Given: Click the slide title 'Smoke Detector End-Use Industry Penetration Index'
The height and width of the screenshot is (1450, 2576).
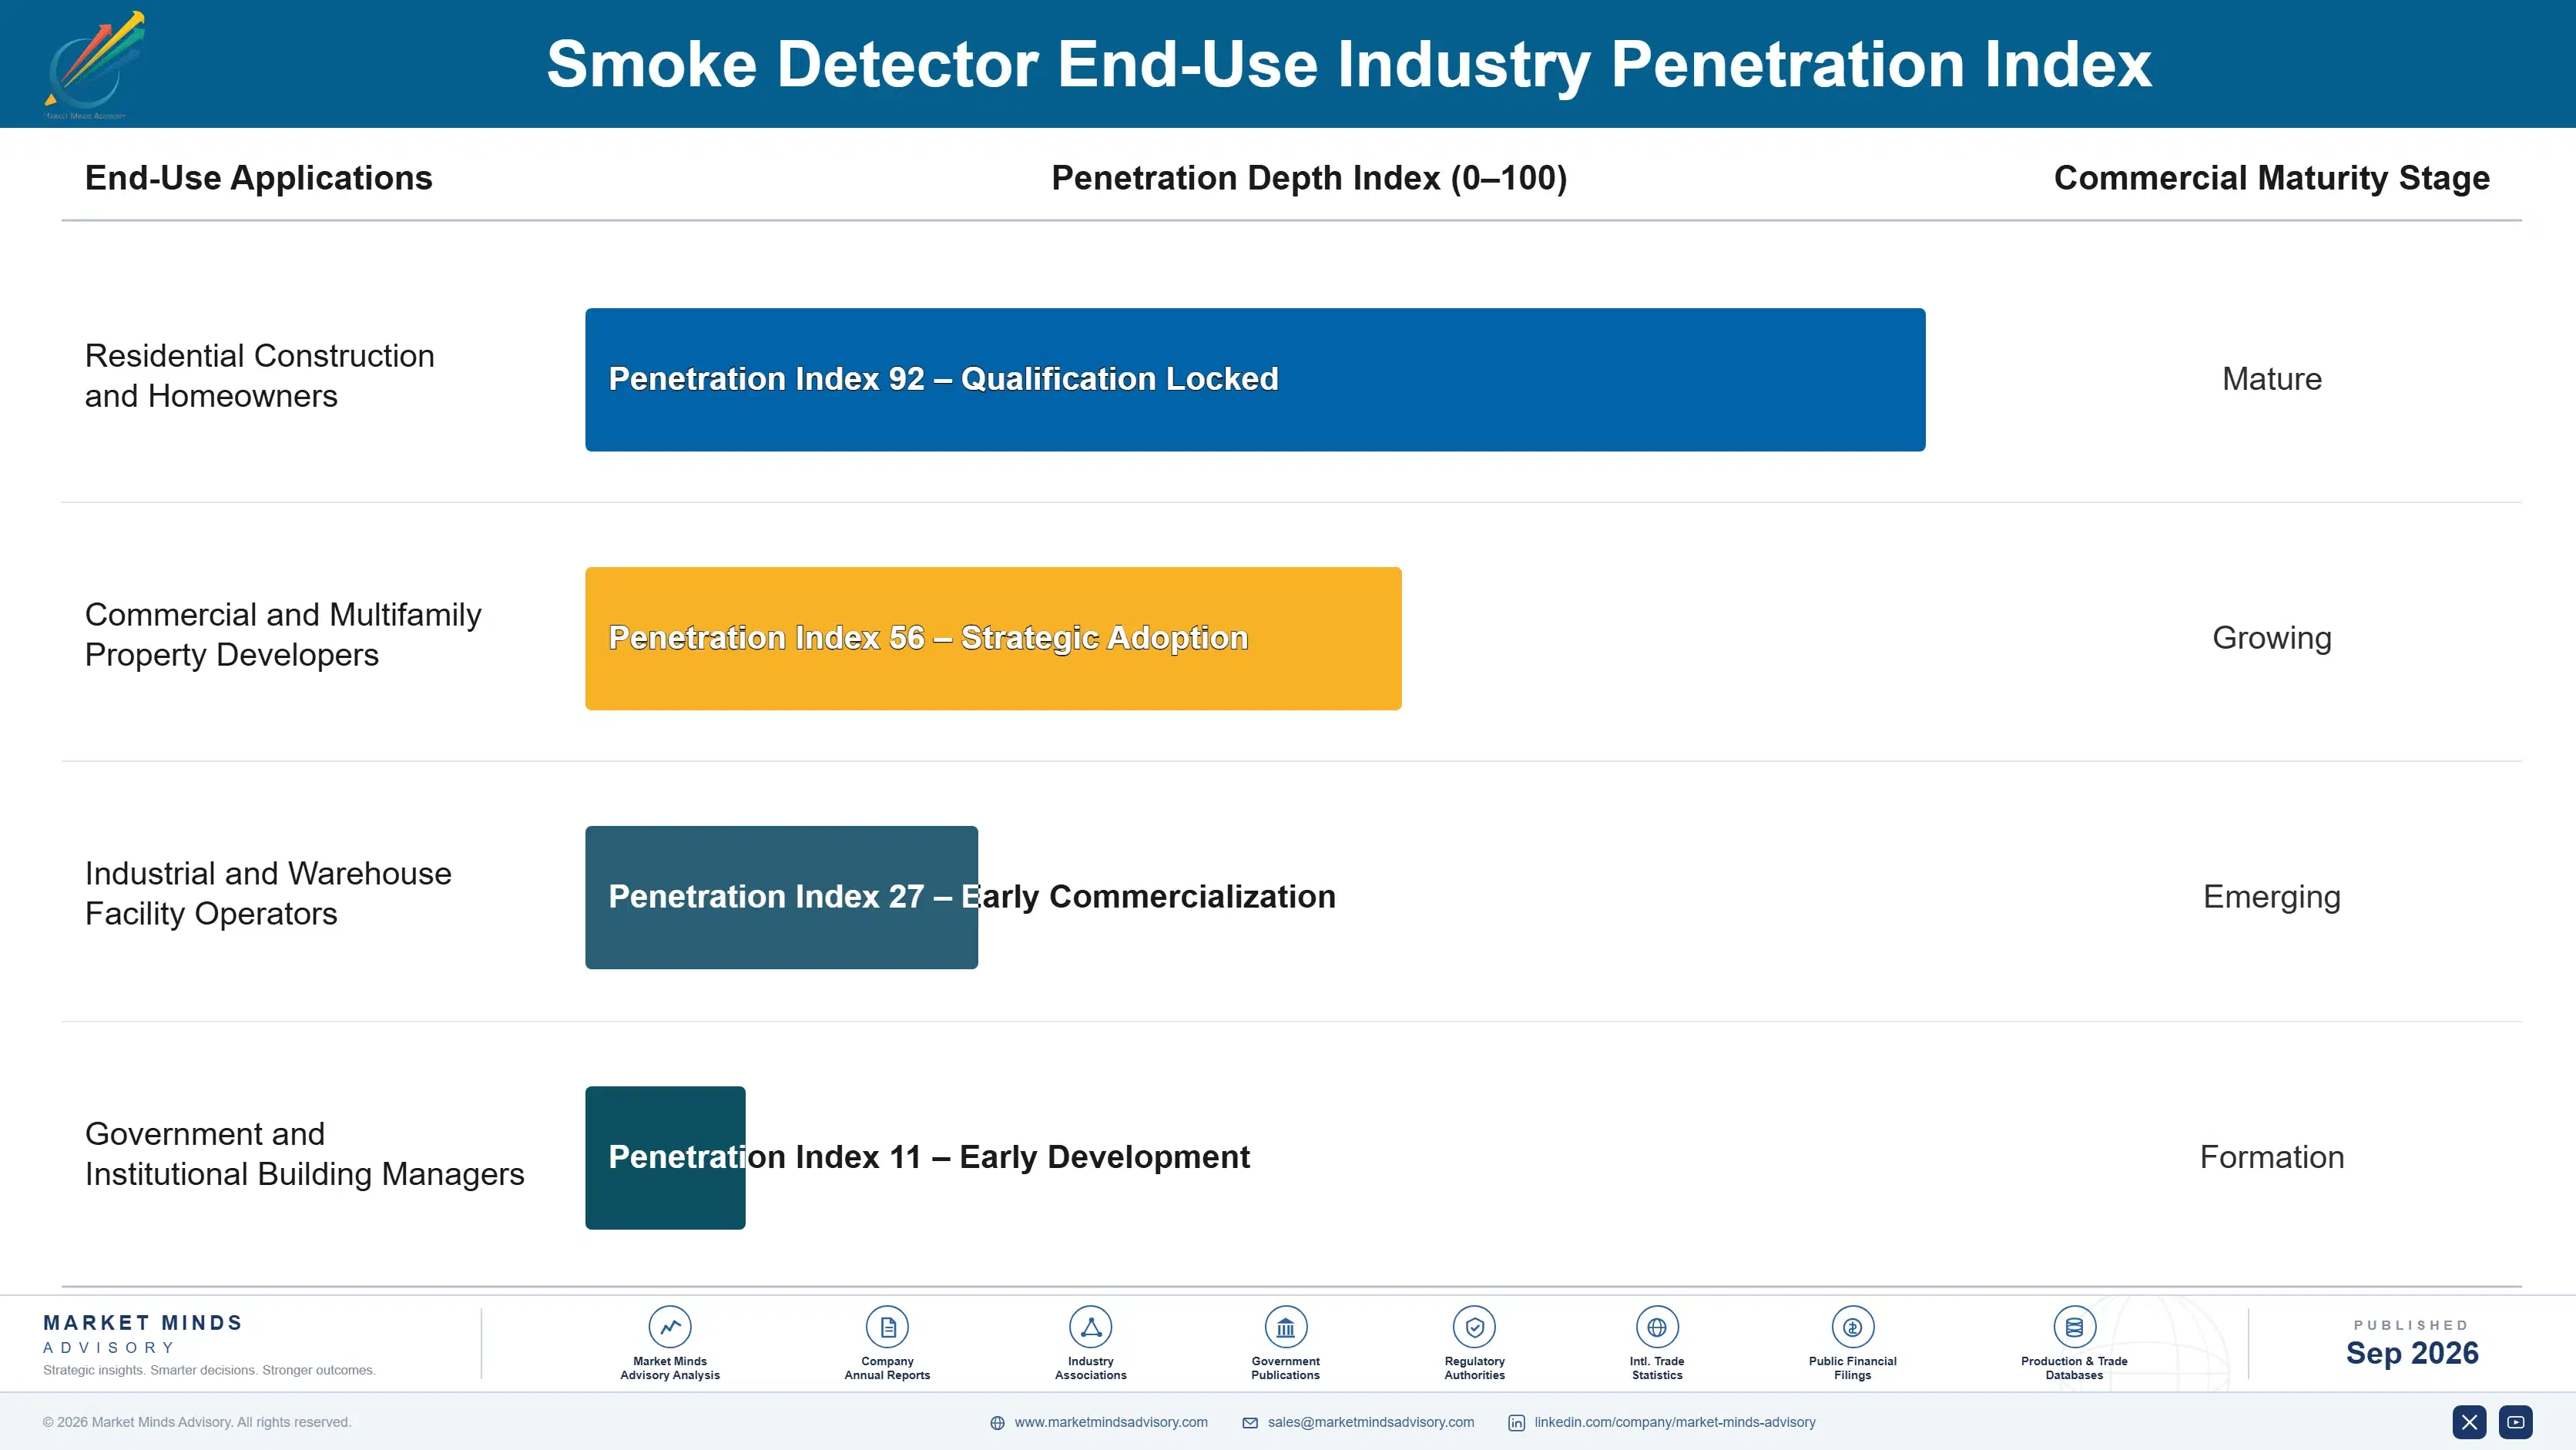Looking at the screenshot, I should click(1348, 64).
